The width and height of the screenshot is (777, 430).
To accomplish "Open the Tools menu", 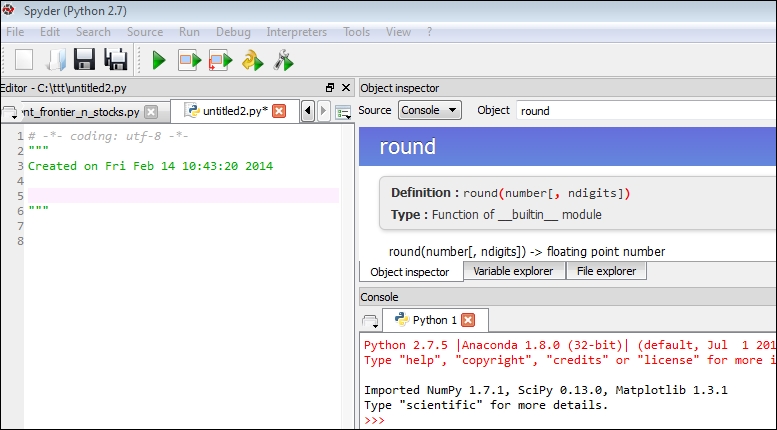I will pos(356,32).
